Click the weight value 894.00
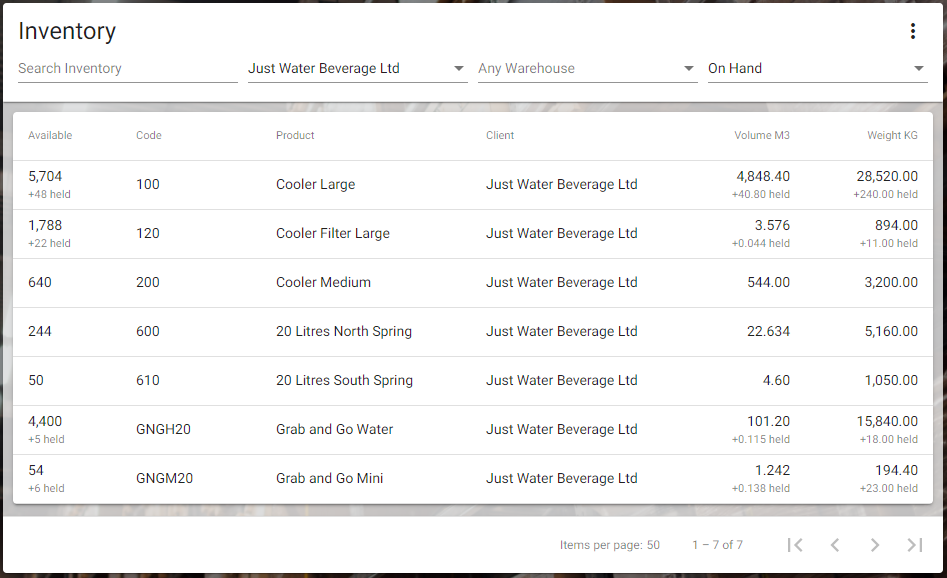This screenshot has height=578, width=947. (896, 225)
